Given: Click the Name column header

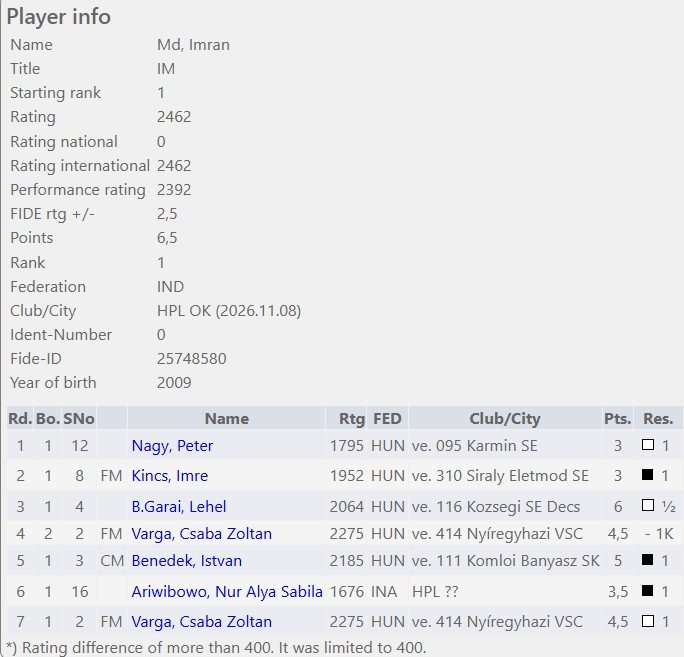Looking at the screenshot, I should pyautogui.click(x=227, y=418).
